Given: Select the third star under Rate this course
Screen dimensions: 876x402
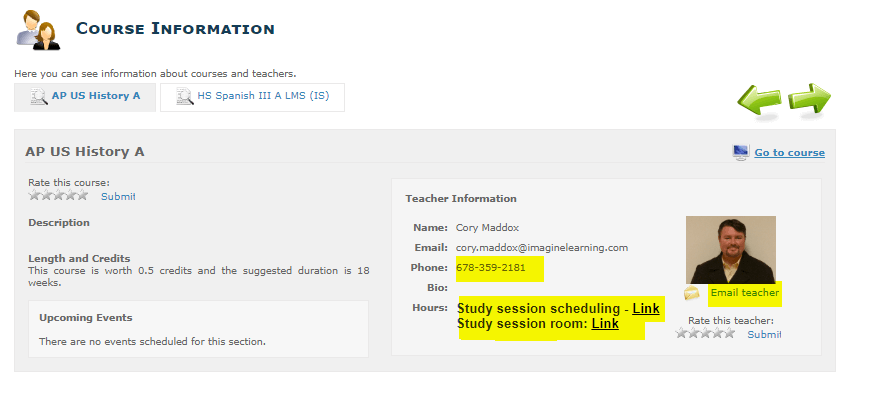Looking at the screenshot, I should (59, 195).
